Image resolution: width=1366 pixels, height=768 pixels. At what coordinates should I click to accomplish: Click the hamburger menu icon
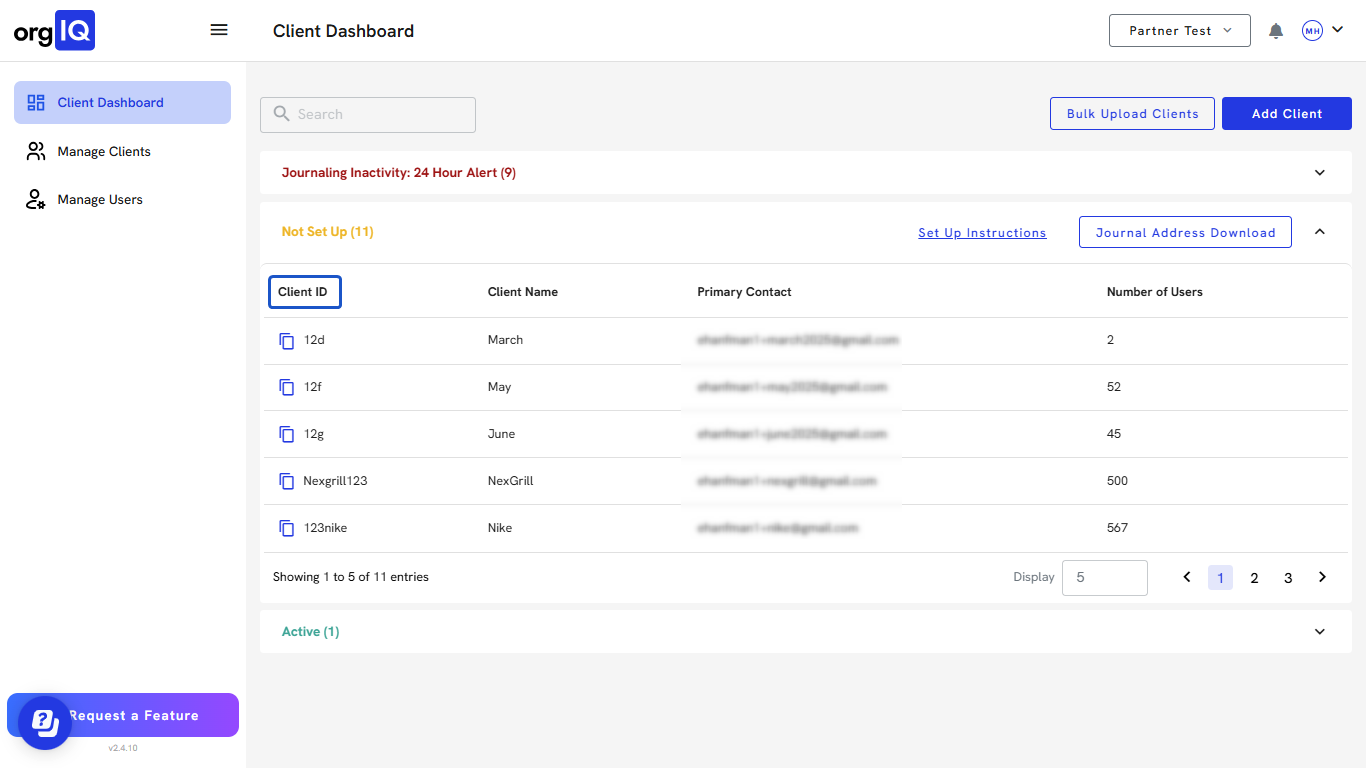click(x=219, y=30)
